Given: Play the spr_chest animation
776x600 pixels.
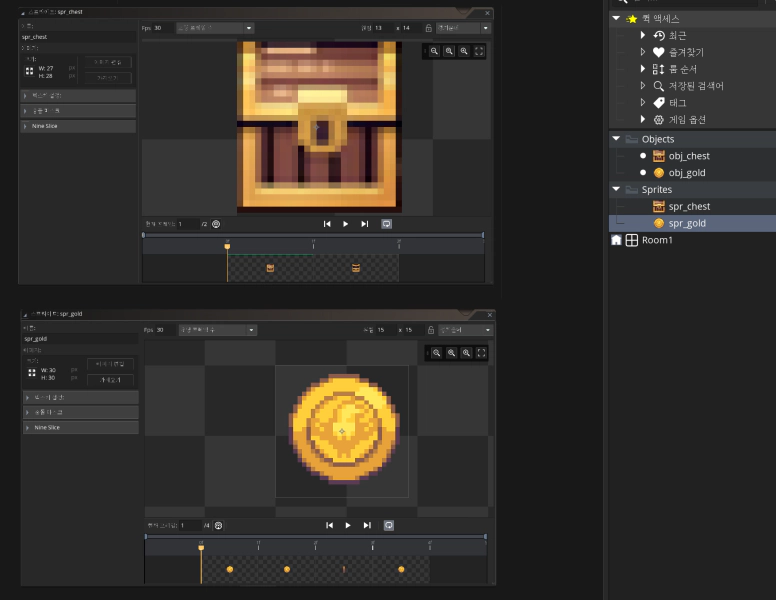Looking at the screenshot, I should (x=346, y=224).
